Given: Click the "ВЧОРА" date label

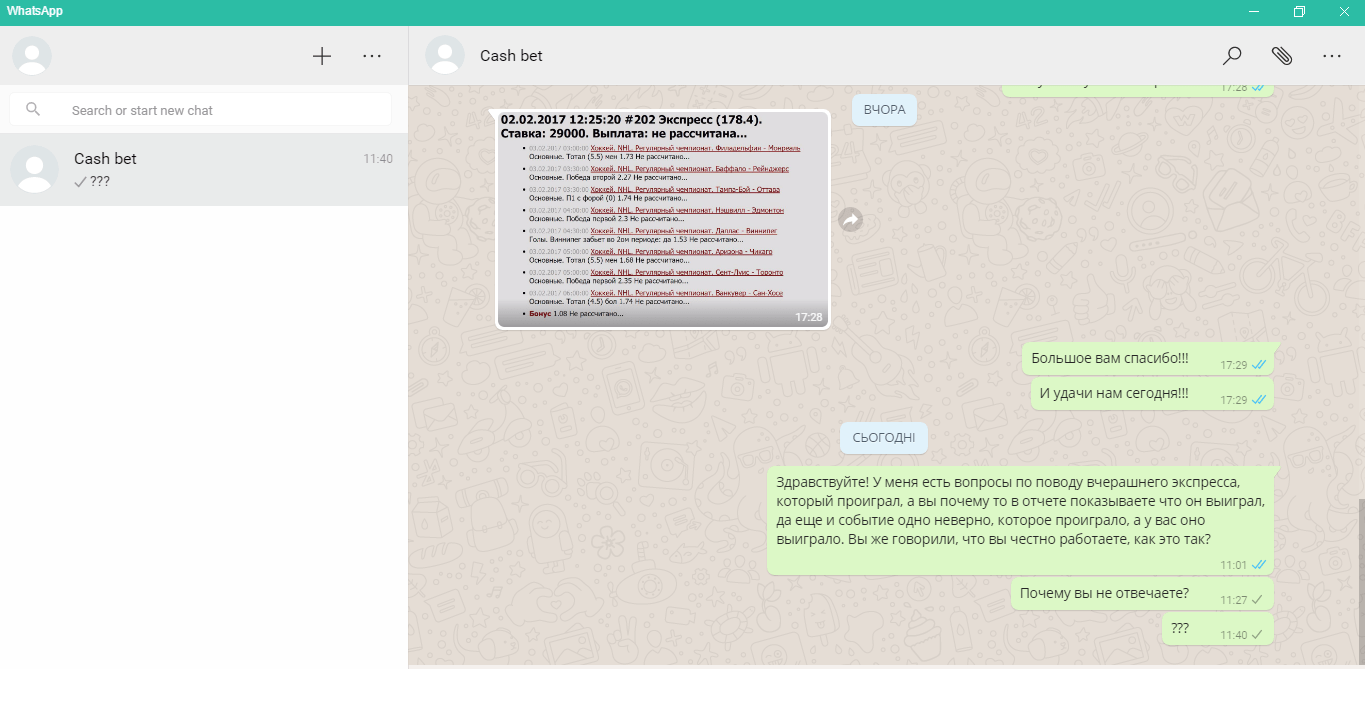Looking at the screenshot, I should tap(884, 110).
